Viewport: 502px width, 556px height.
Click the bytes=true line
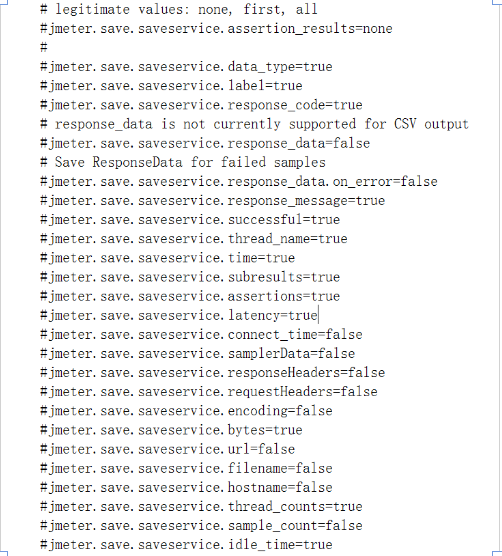(x=171, y=430)
